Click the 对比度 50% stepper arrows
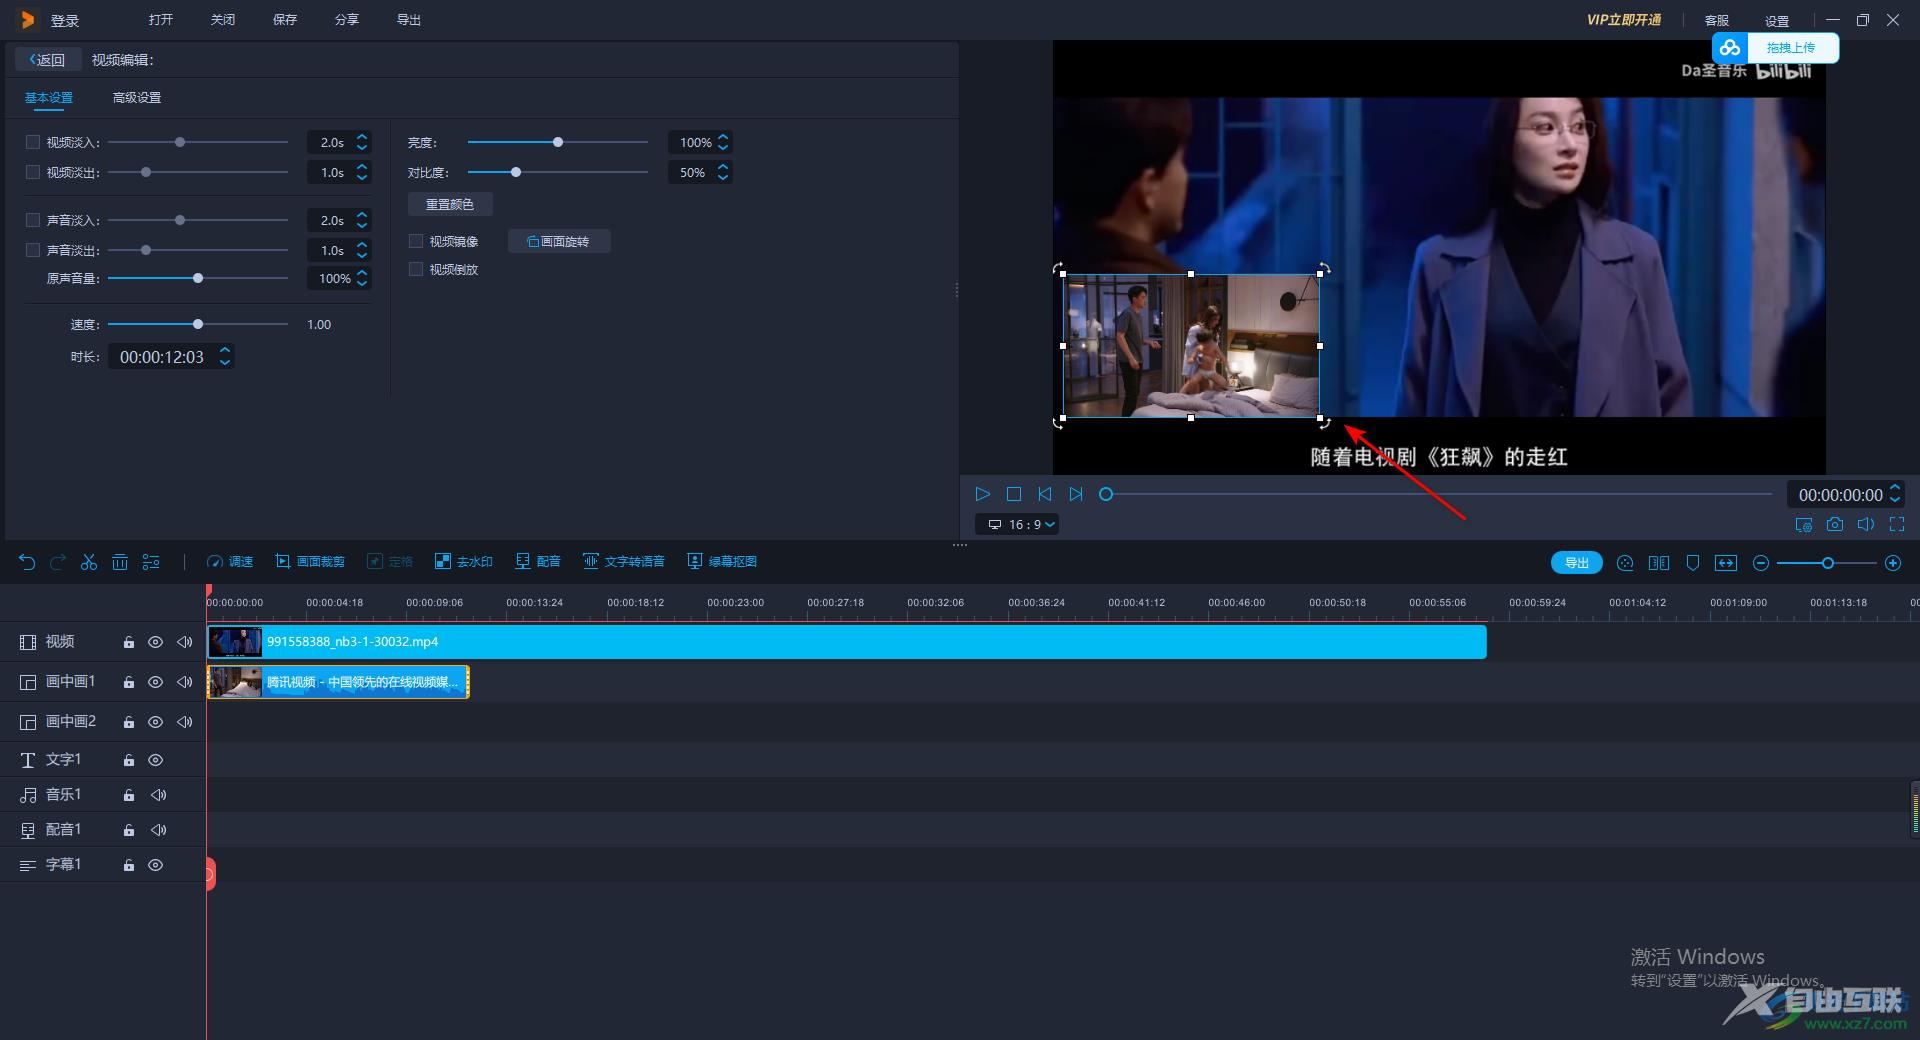This screenshot has width=1920, height=1040. click(x=723, y=172)
